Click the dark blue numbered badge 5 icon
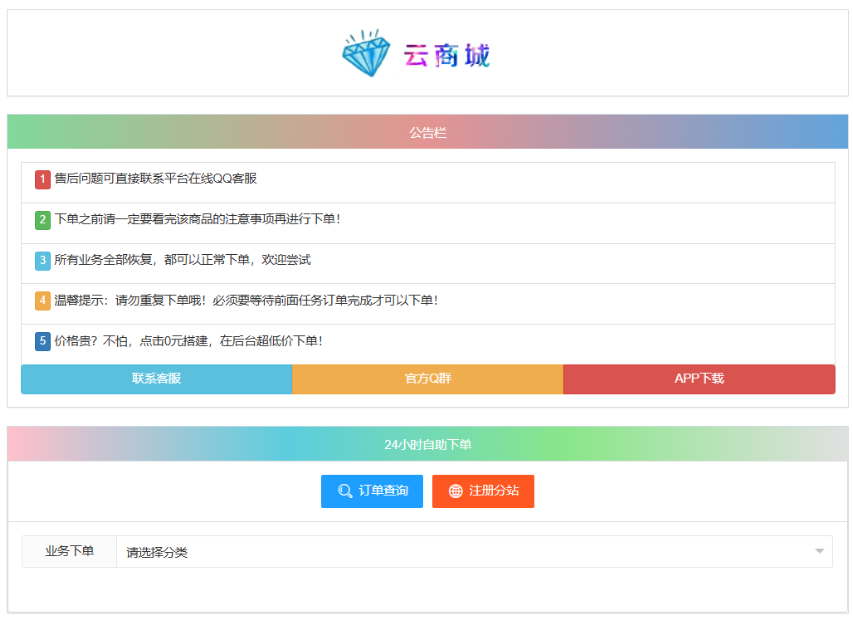This screenshot has height=623, width=853. [42, 339]
